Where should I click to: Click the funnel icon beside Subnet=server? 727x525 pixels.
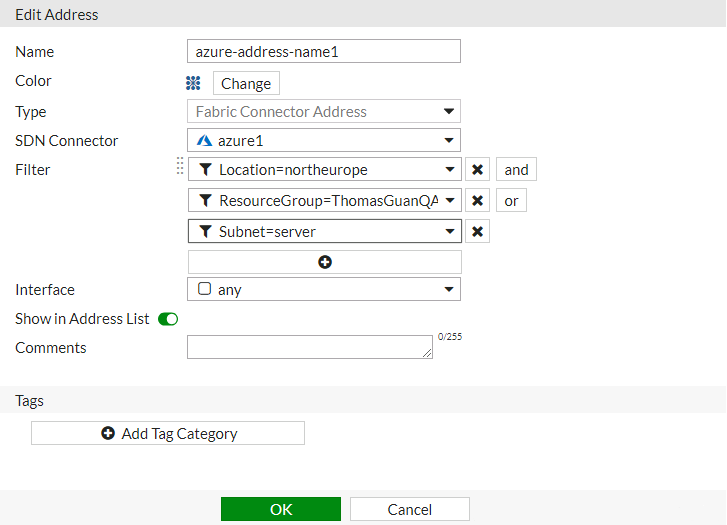click(206, 232)
